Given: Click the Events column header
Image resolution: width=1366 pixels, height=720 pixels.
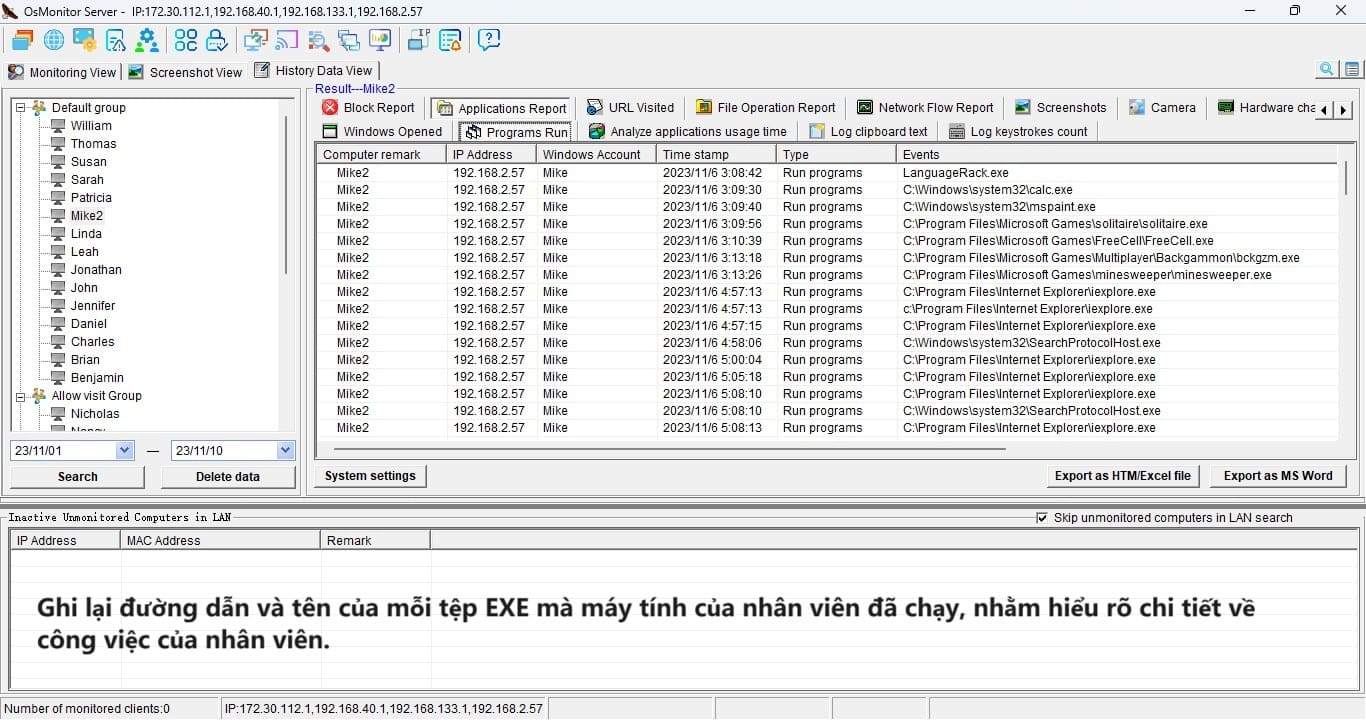Looking at the screenshot, I should (x=1116, y=155).
